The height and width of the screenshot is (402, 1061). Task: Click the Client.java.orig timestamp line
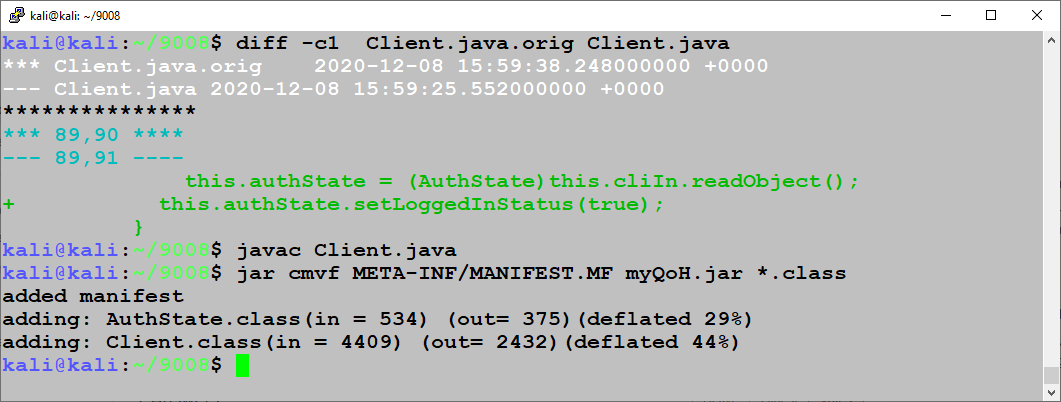386,66
